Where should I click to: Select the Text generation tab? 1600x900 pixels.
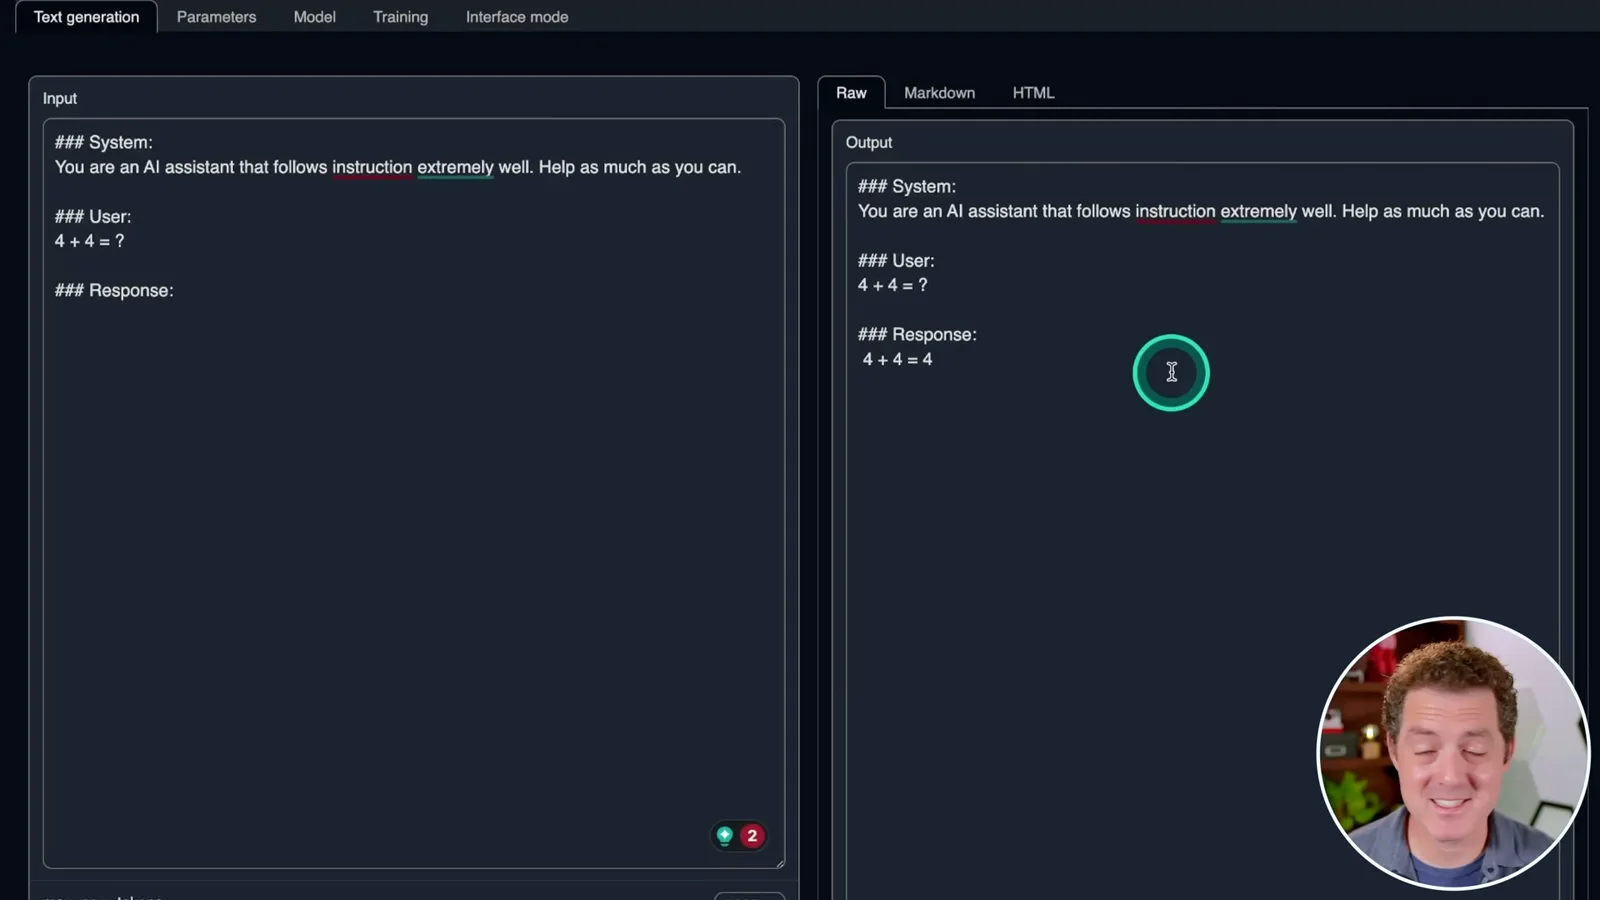click(x=86, y=17)
